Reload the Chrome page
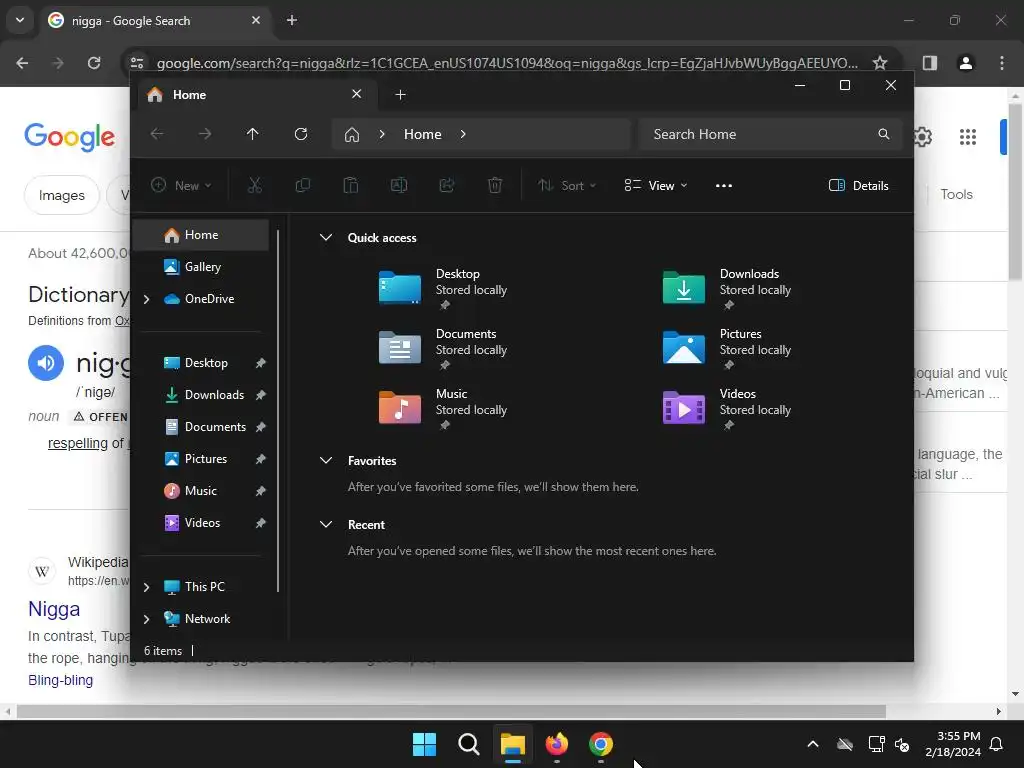1024x768 pixels. tap(94, 63)
